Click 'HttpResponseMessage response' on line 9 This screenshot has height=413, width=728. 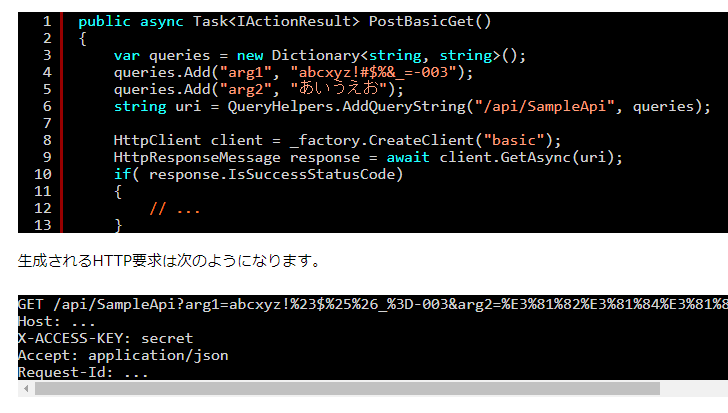(x=236, y=158)
